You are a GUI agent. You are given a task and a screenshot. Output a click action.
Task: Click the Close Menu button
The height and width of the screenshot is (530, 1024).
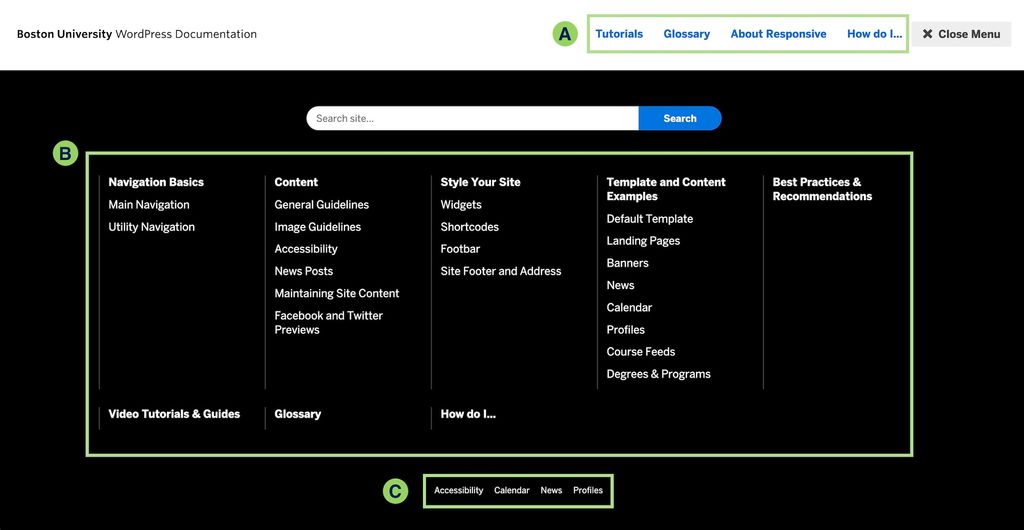[961, 34]
